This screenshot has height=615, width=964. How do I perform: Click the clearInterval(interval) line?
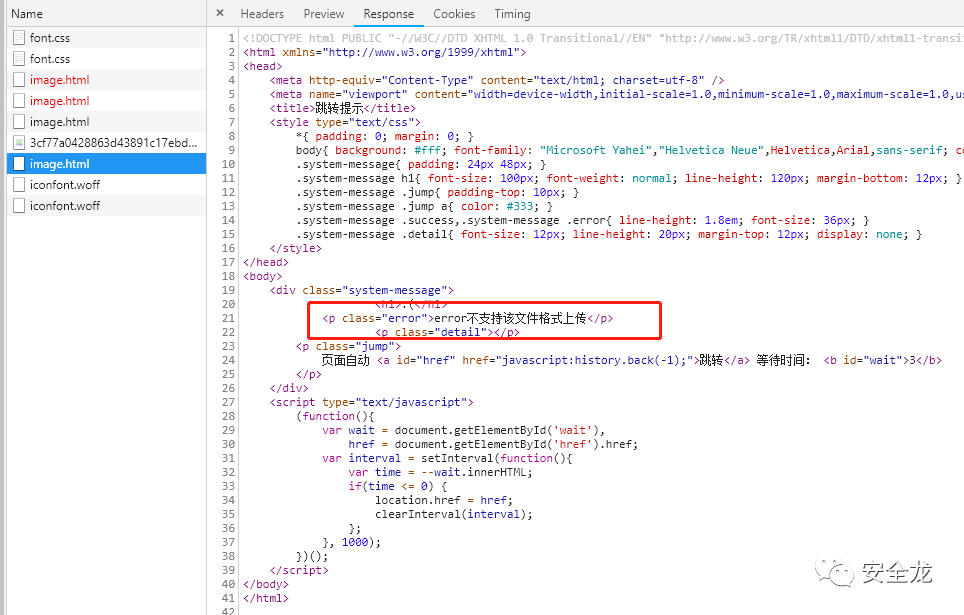click(454, 514)
